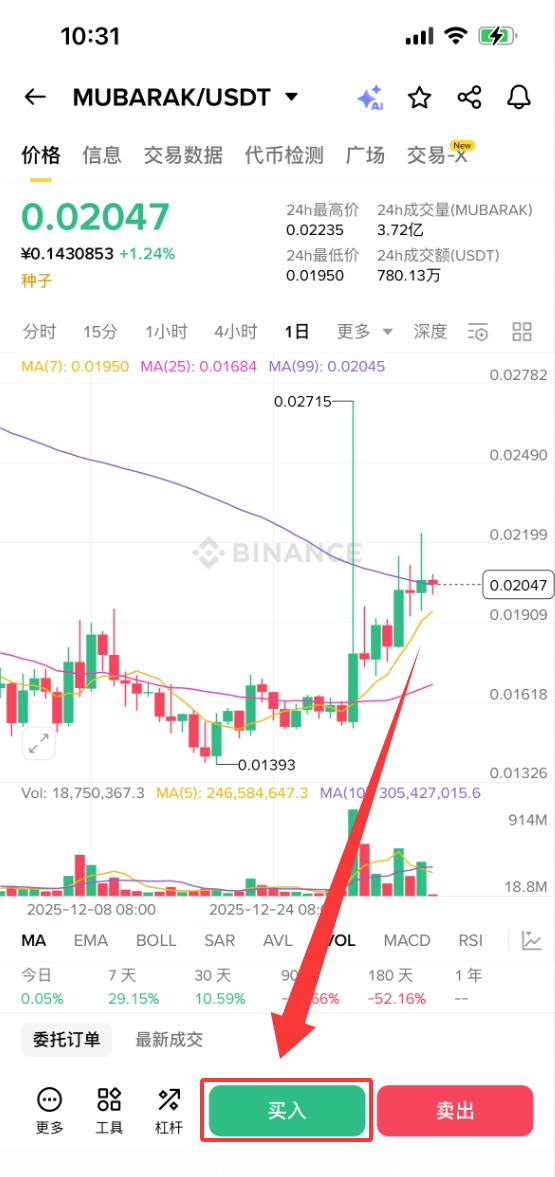555x1177 pixels.
Task: Open the grid layout icon
Action: pyautogui.click(x=521, y=331)
